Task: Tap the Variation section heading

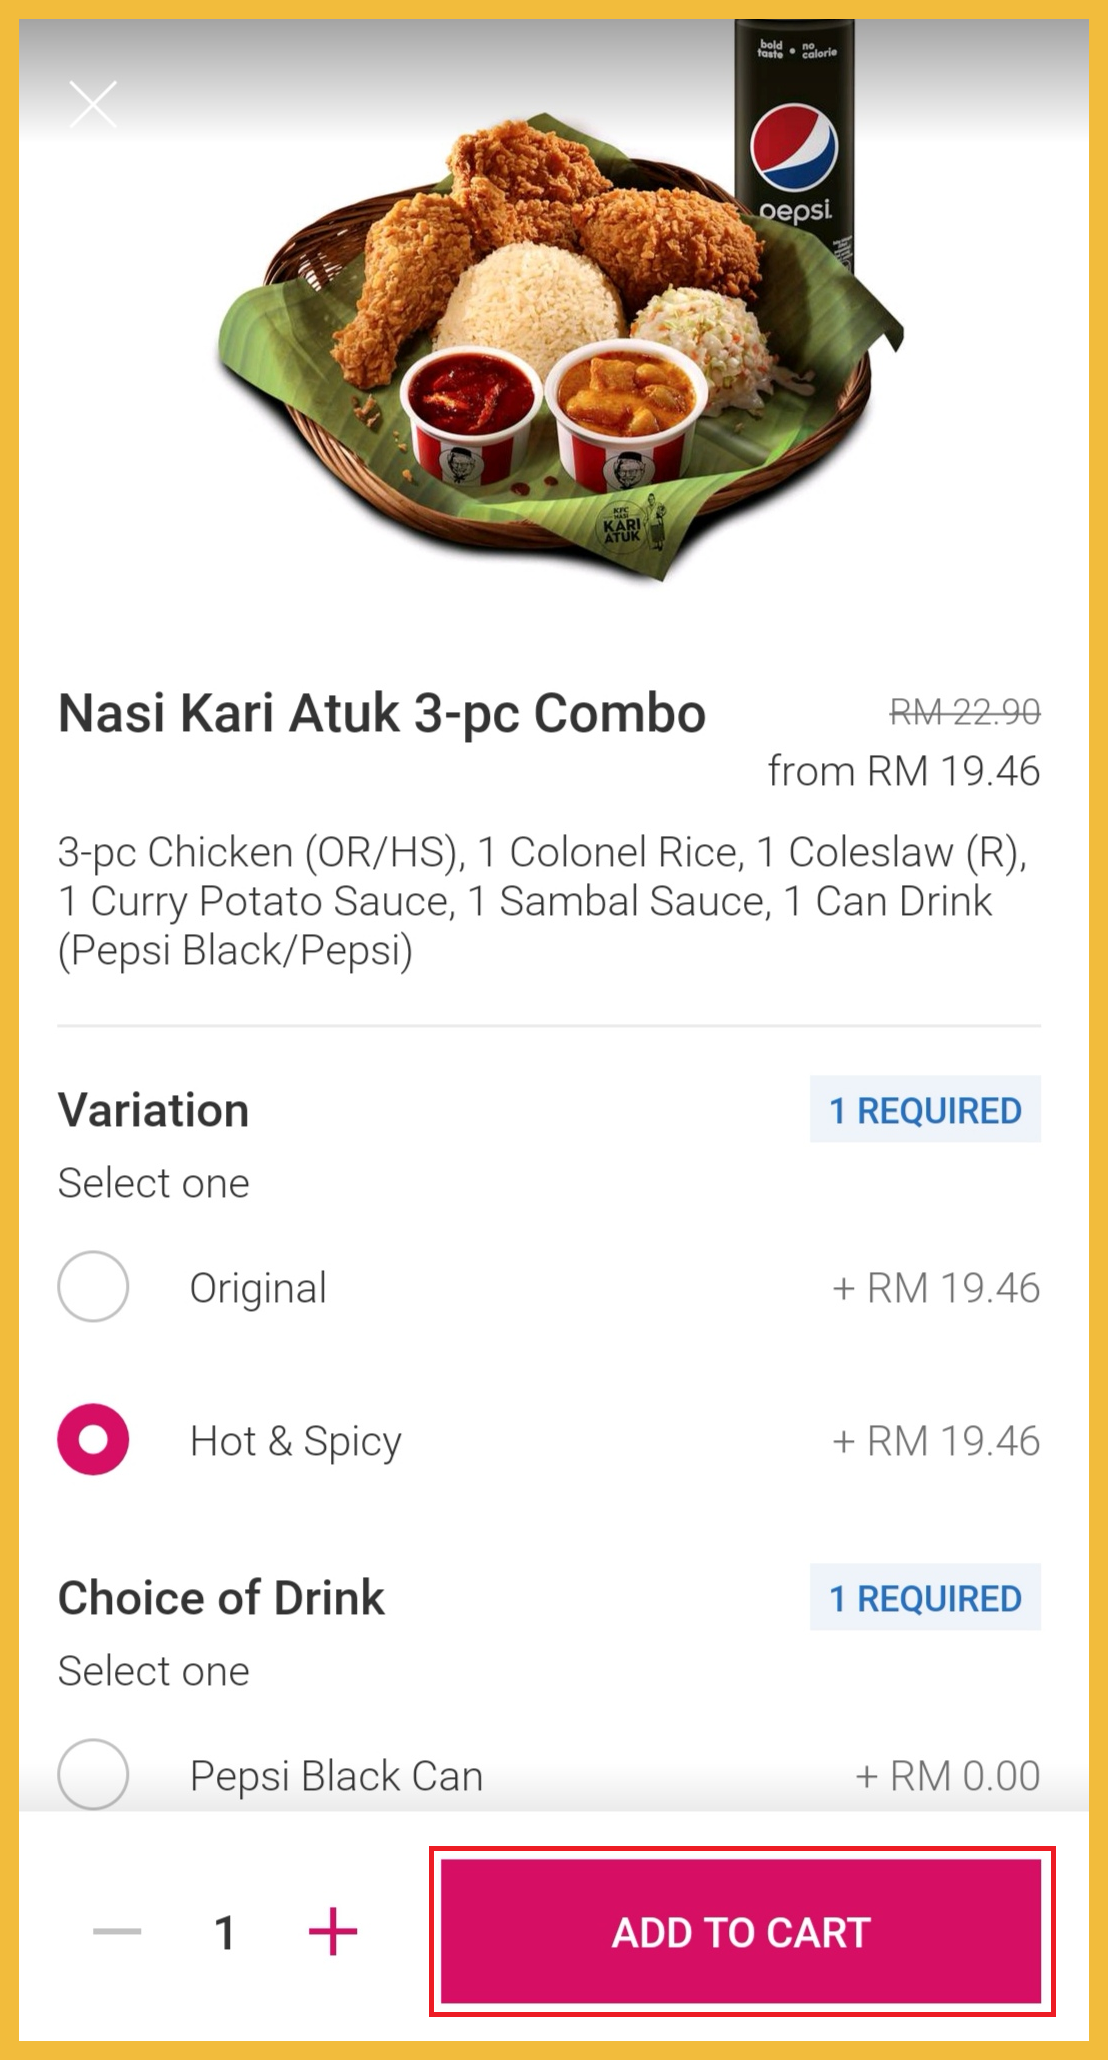Action: [154, 1110]
